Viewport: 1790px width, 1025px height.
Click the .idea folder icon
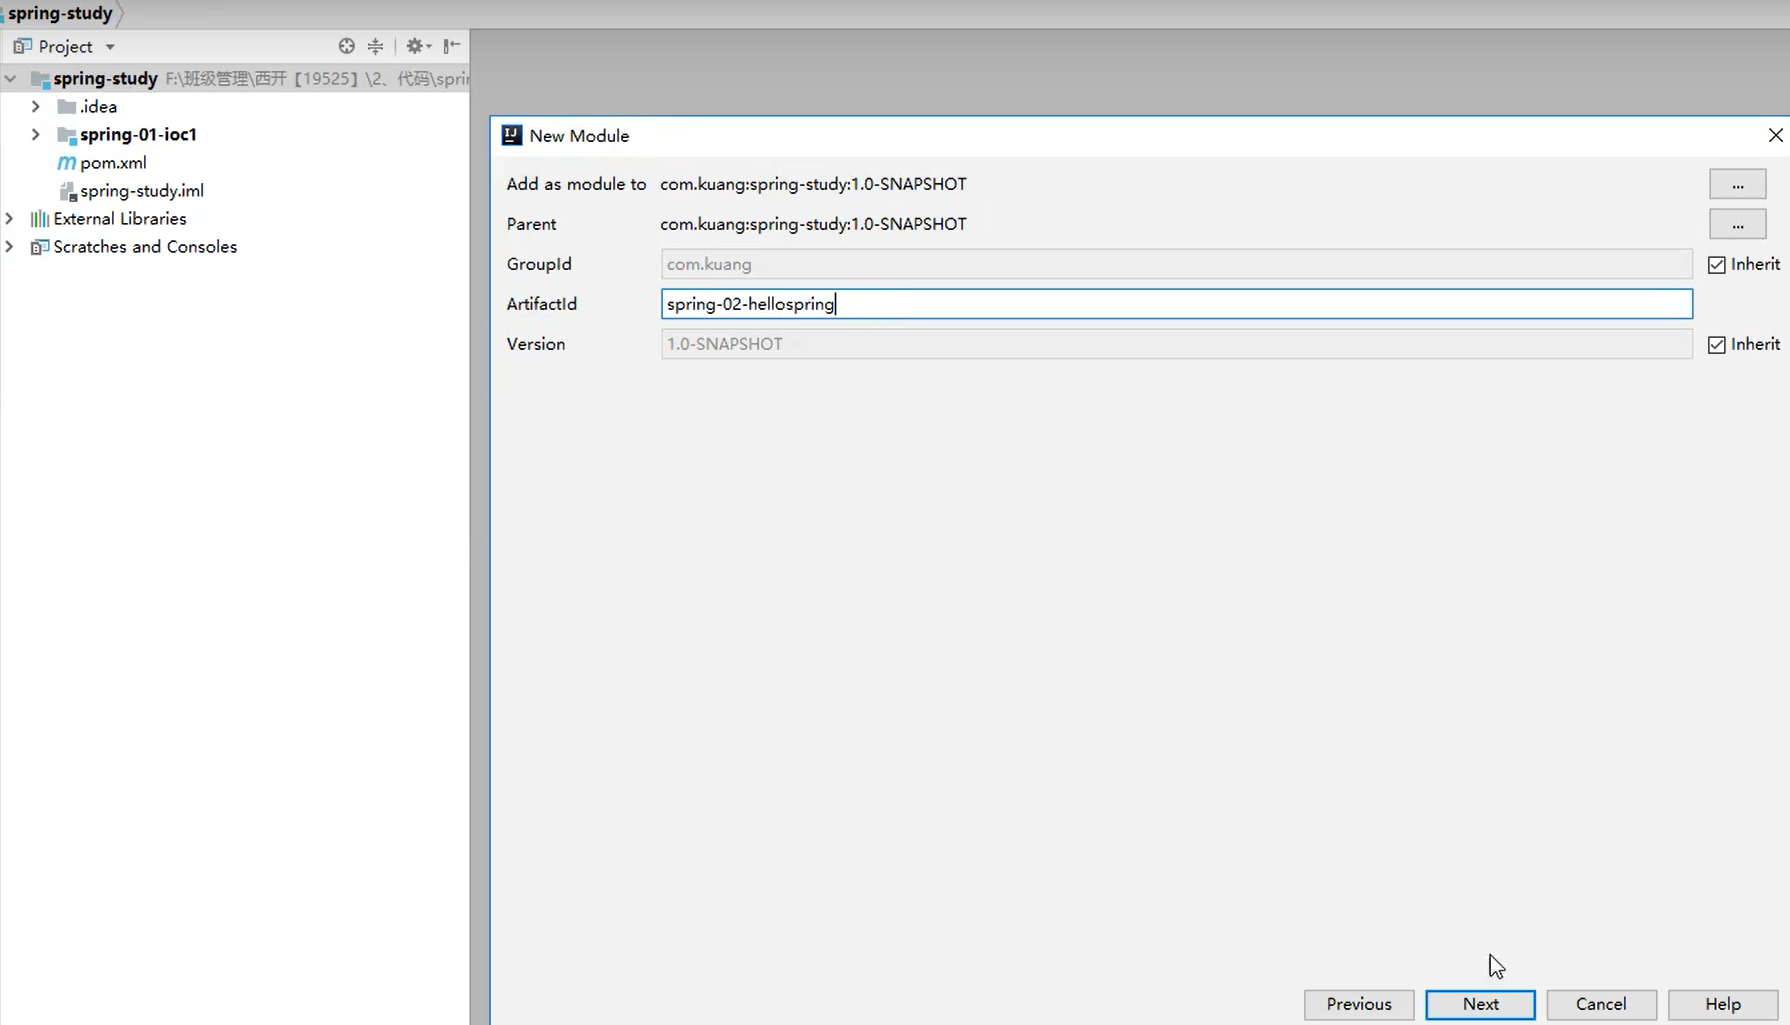tap(67, 106)
